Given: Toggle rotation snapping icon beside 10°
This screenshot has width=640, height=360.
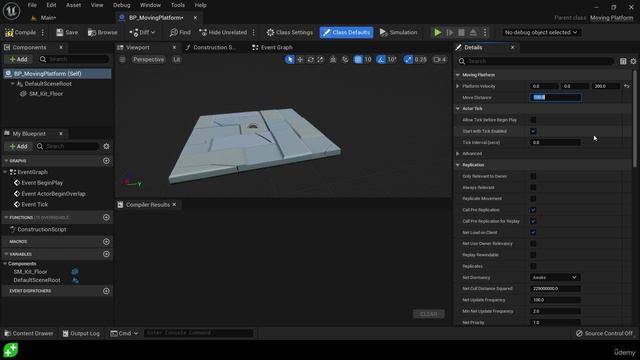Looking at the screenshot, I should 381,60.
